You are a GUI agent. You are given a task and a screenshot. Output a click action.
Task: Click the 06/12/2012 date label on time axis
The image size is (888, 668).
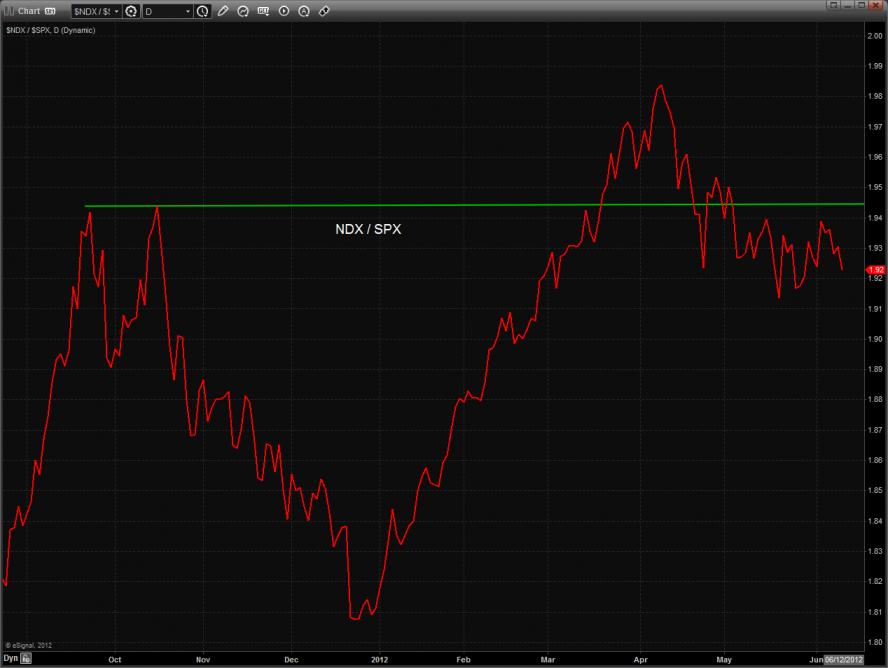843,659
